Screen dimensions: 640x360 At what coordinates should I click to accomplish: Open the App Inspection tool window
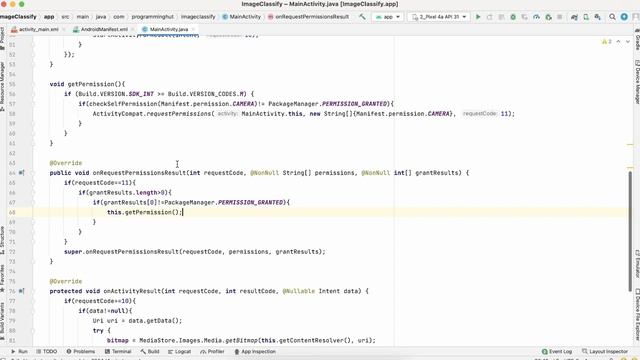tap(255, 351)
